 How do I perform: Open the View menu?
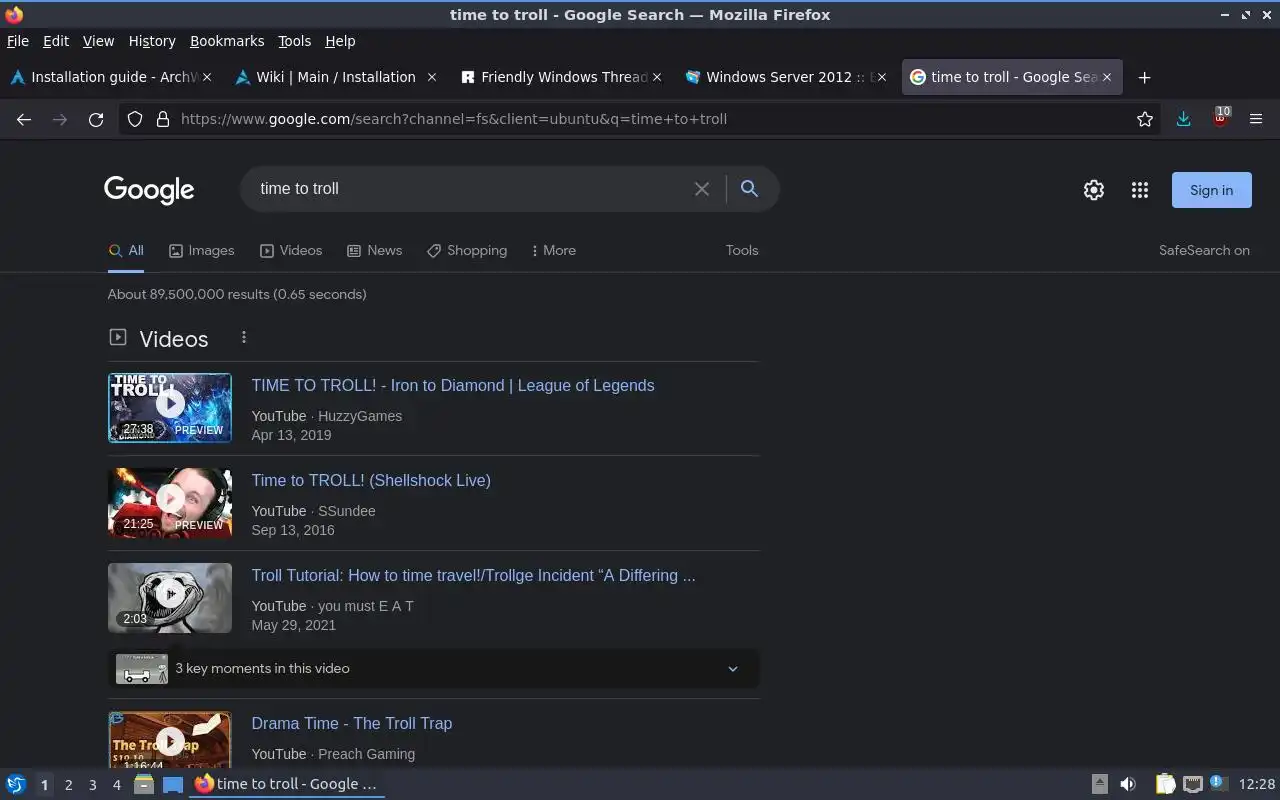coord(98,41)
